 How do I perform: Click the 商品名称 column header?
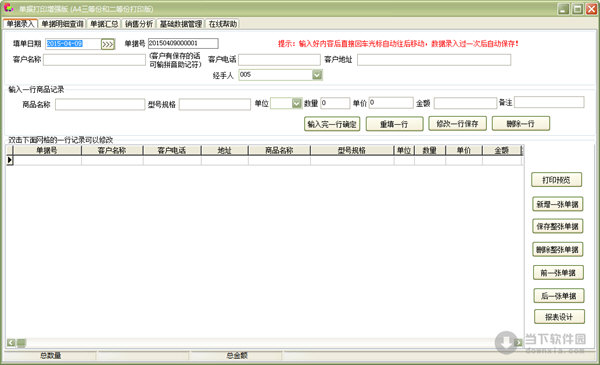(279, 150)
